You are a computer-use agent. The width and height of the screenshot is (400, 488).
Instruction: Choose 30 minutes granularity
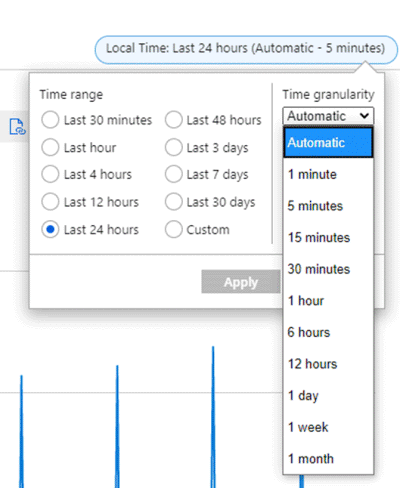point(328,269)
